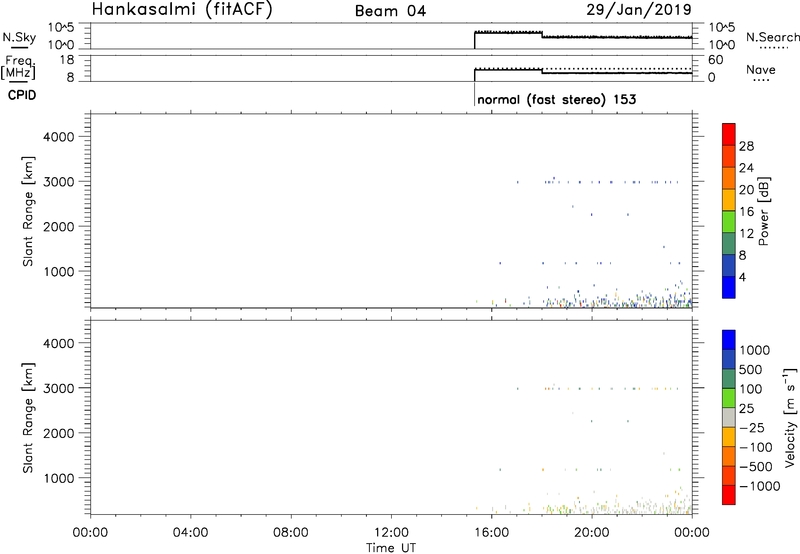
Task: Click the 18 tick on frequency axis
Action: 67,60
